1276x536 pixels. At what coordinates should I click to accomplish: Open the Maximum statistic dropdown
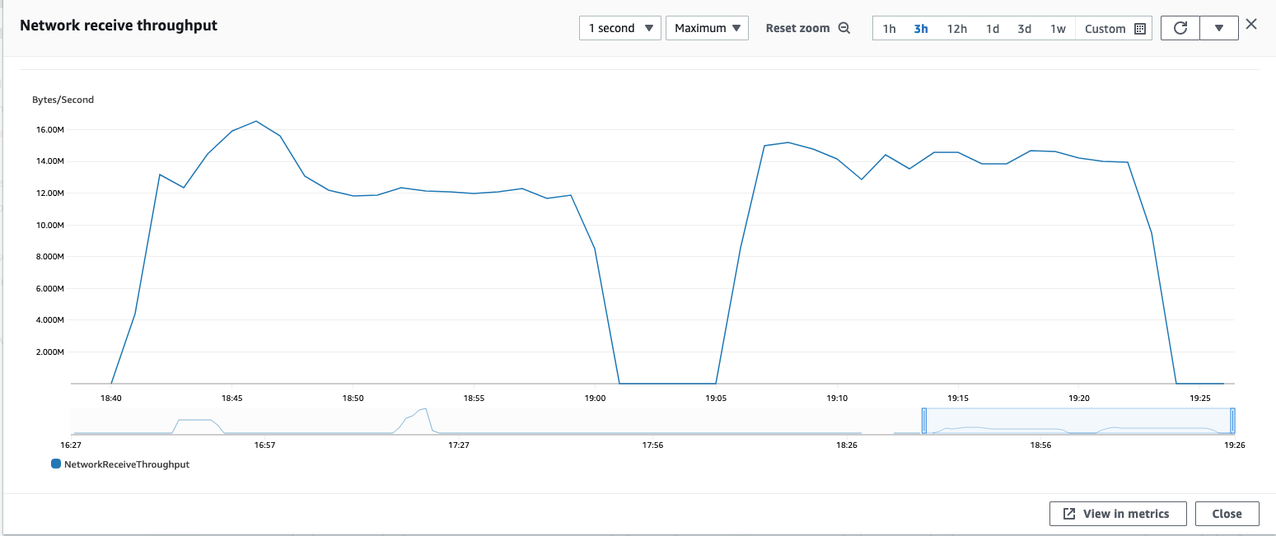coord(707,28)
